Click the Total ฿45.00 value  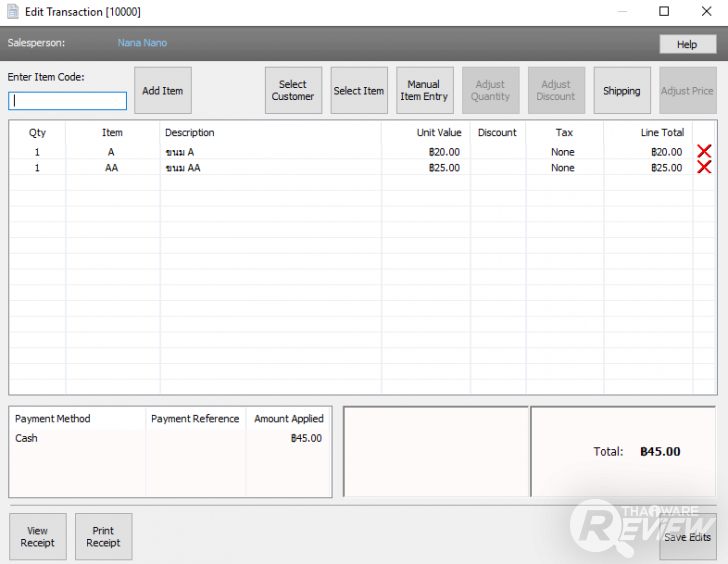coord(660,452)
